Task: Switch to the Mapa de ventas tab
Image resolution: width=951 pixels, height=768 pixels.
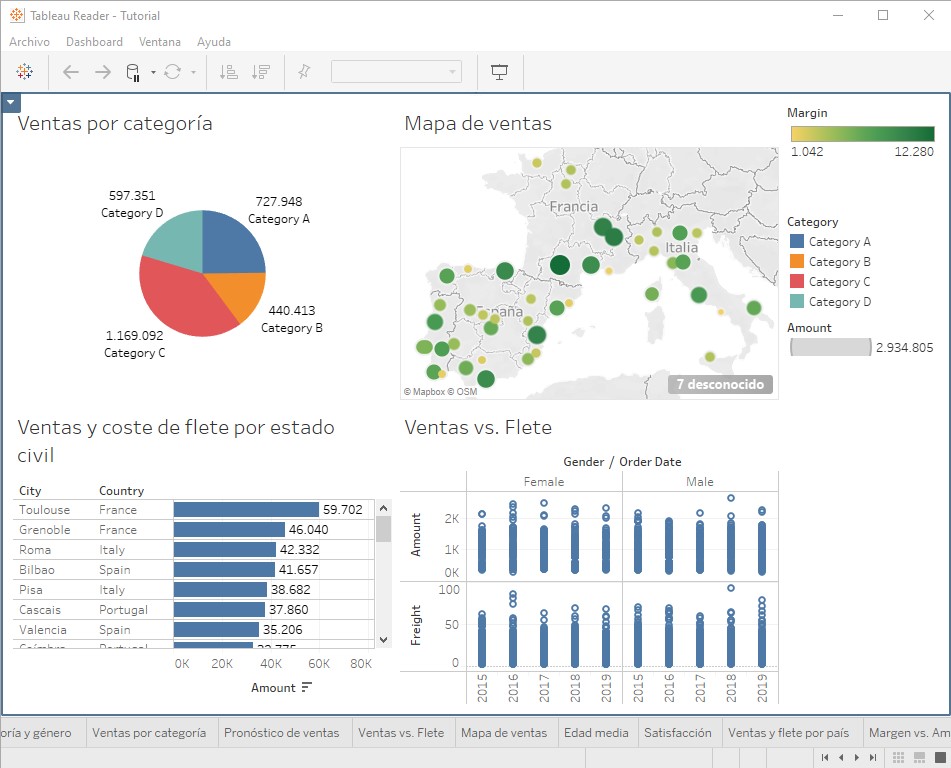Action: (x=505, y=732)
